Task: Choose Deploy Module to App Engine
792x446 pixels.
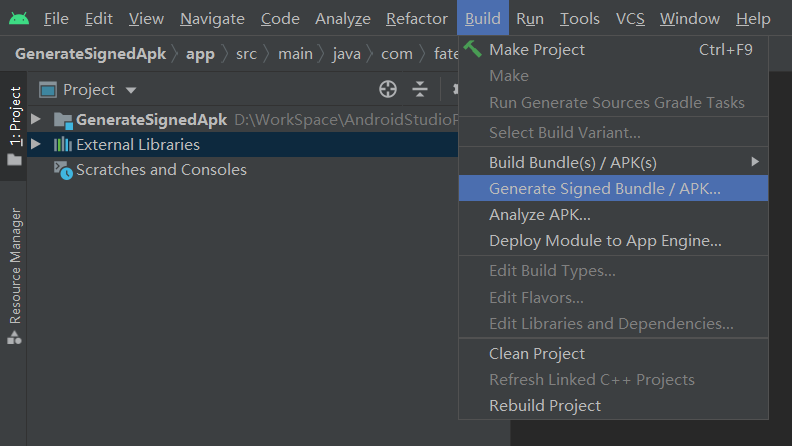Action: 613,240
